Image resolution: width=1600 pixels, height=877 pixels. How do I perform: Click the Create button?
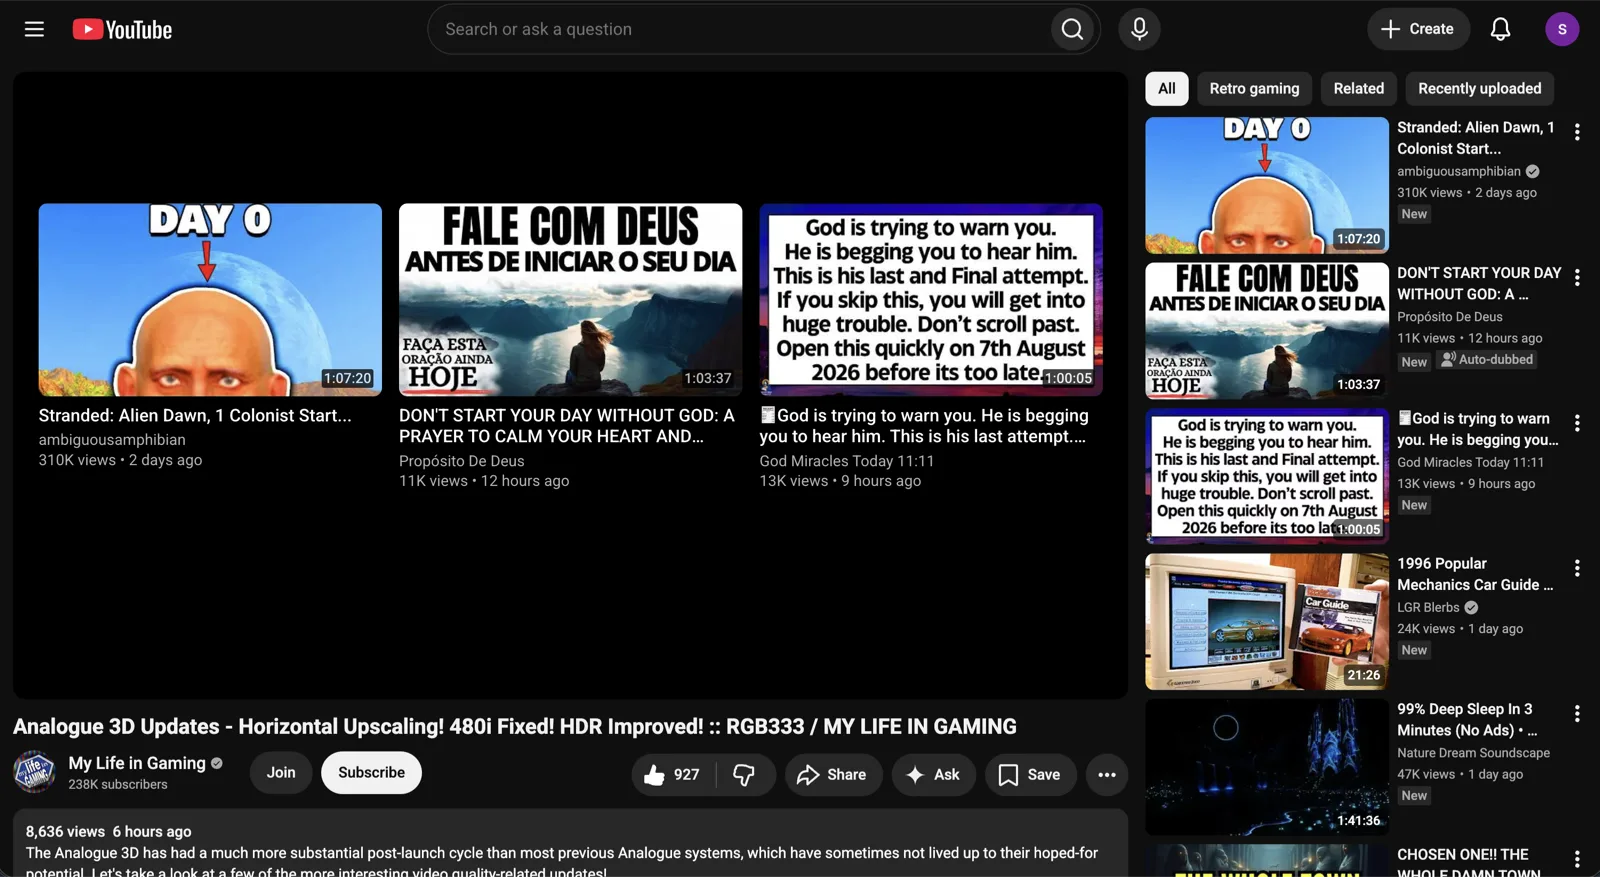[x=1418, y=29]
